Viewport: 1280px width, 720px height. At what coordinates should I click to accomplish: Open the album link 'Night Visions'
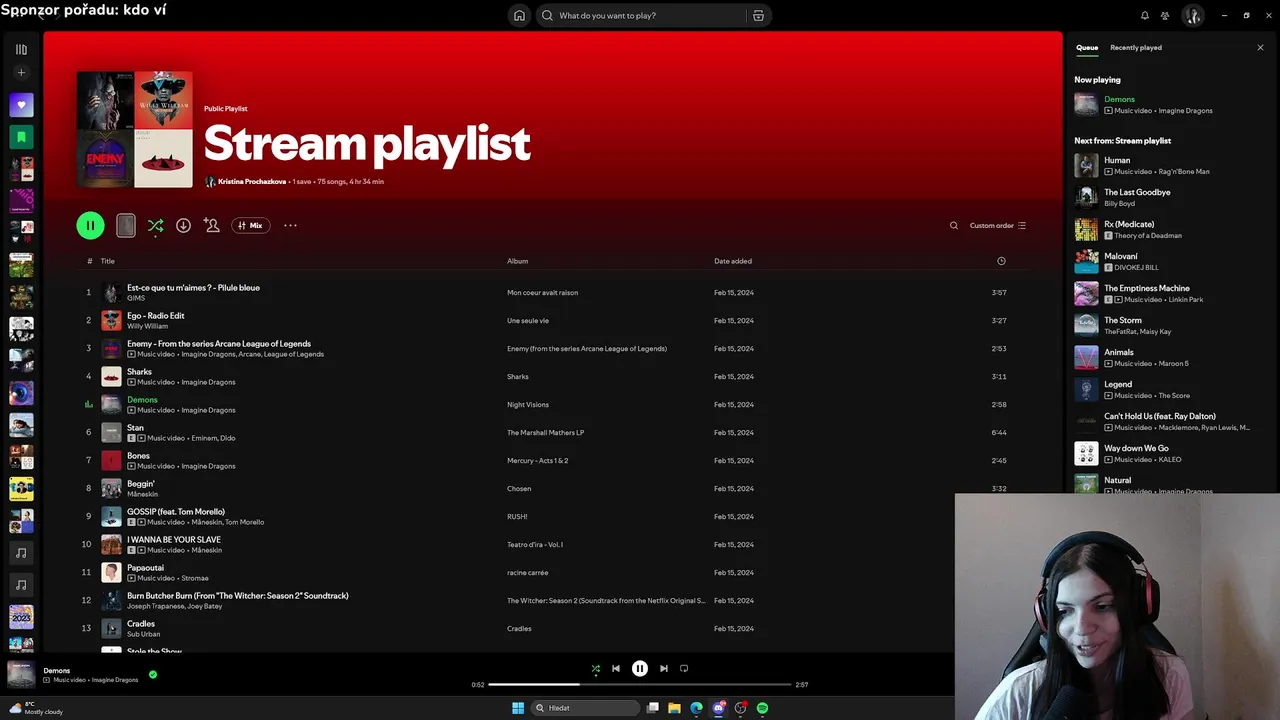[x=528, y=405]
